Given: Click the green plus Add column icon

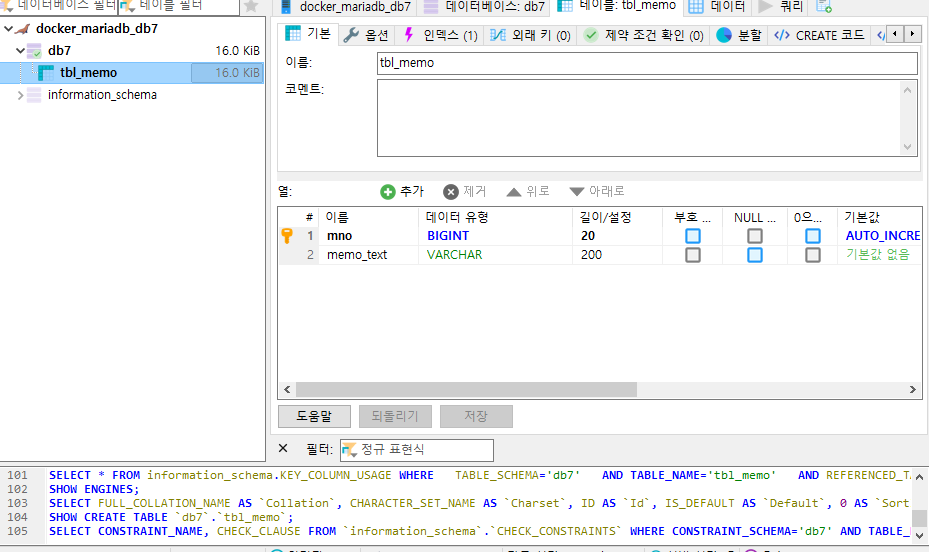Looking at the screenshot, I should [x=387, y=192].
